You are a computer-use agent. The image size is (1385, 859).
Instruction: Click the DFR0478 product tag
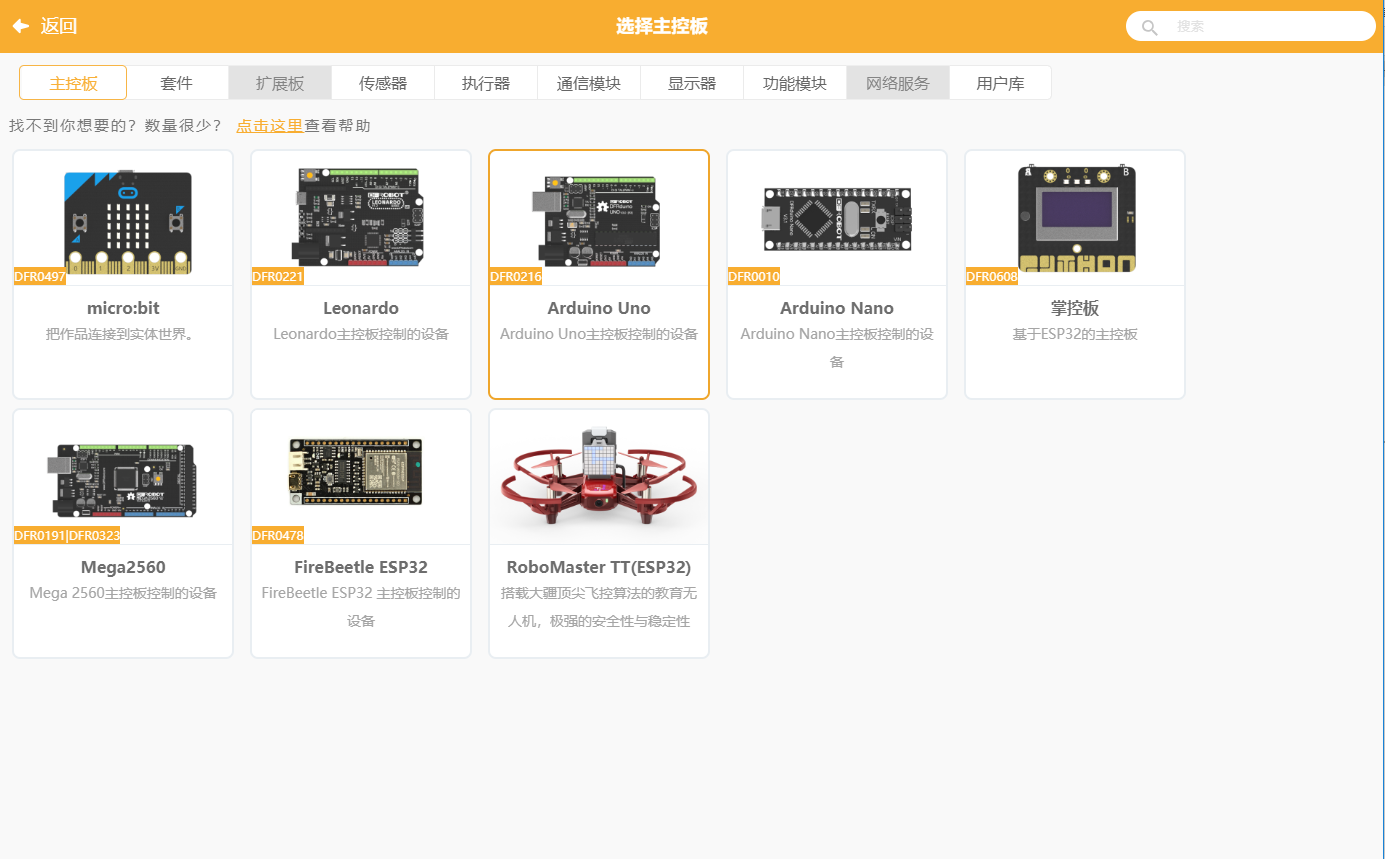278,536
